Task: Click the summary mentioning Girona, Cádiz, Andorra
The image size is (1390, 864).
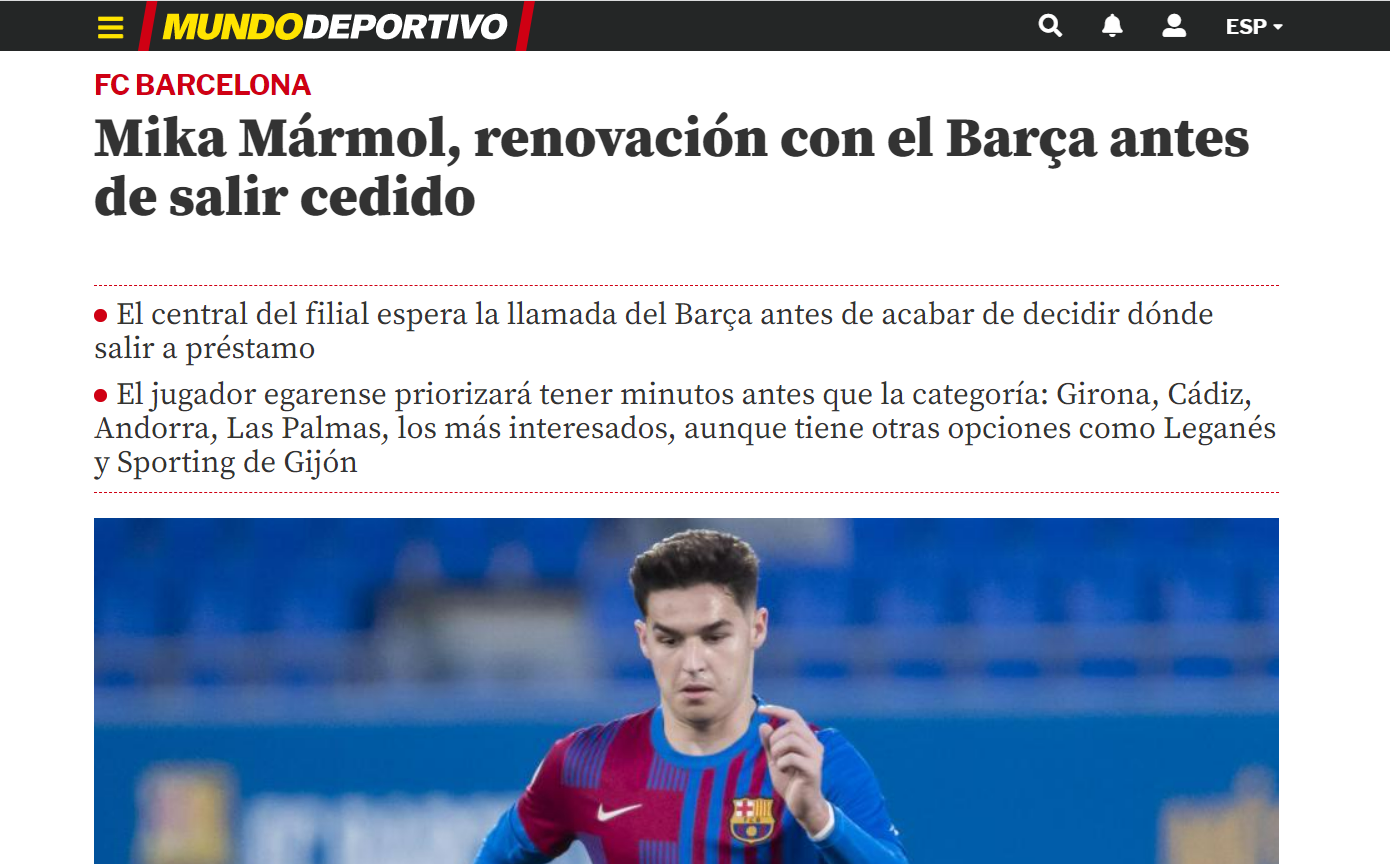Action: (x=686, y=429)
